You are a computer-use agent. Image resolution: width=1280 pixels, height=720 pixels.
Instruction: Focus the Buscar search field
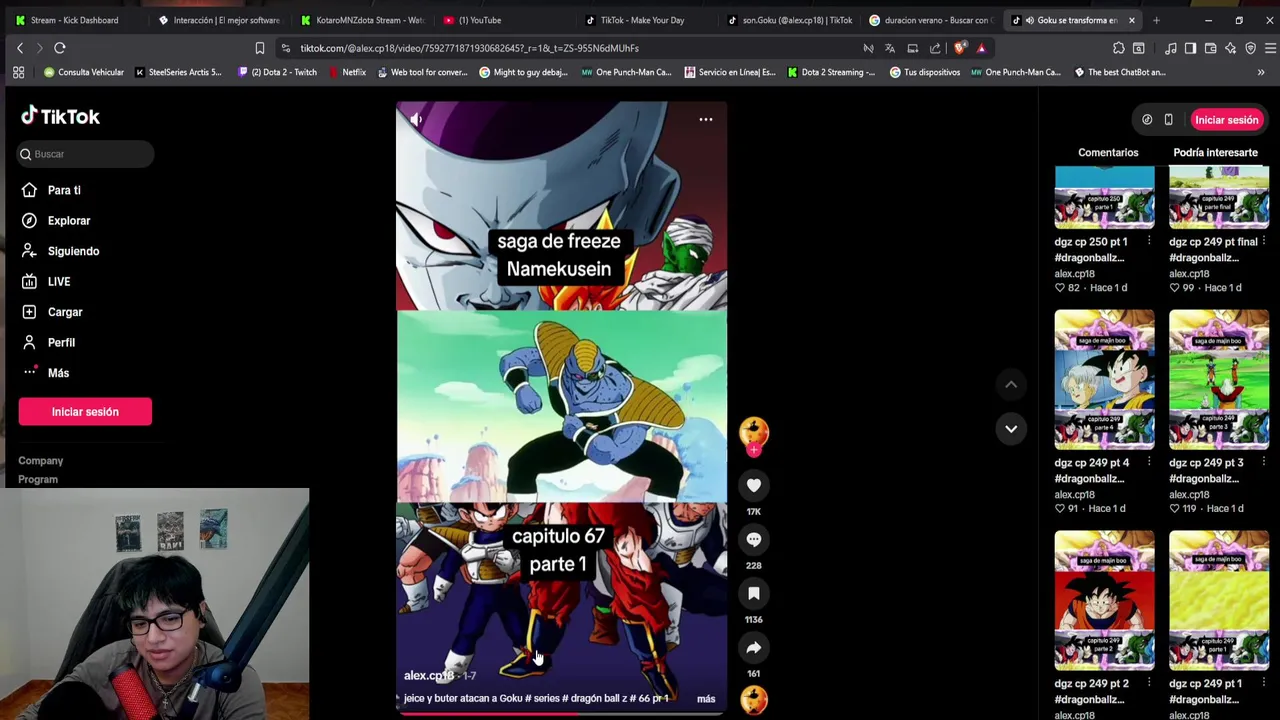(x=86, y=154)
